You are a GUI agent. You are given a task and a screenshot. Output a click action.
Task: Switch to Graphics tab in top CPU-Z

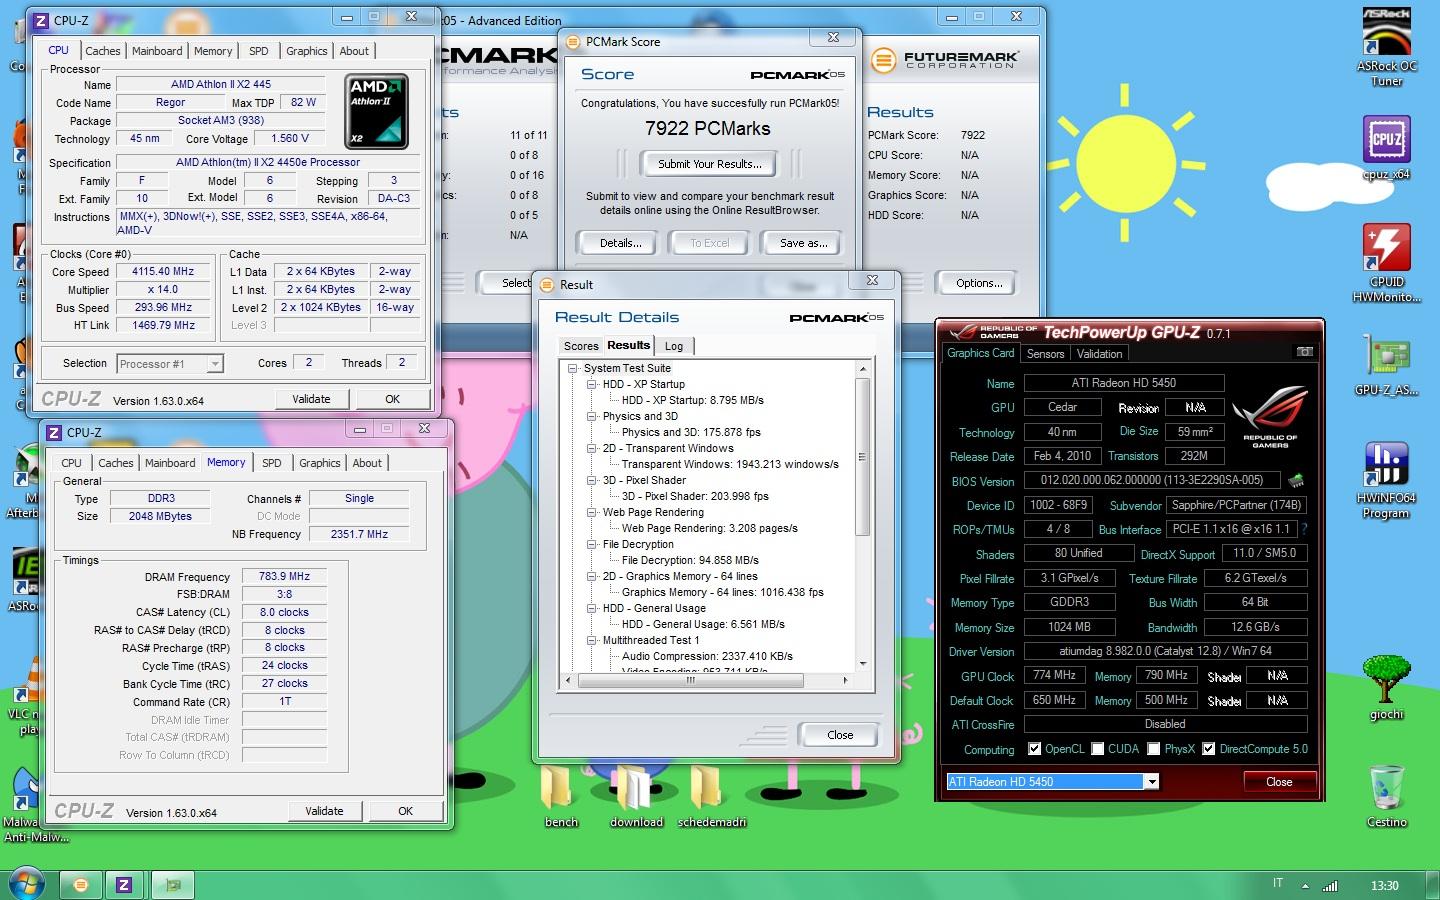coord(306,51)
